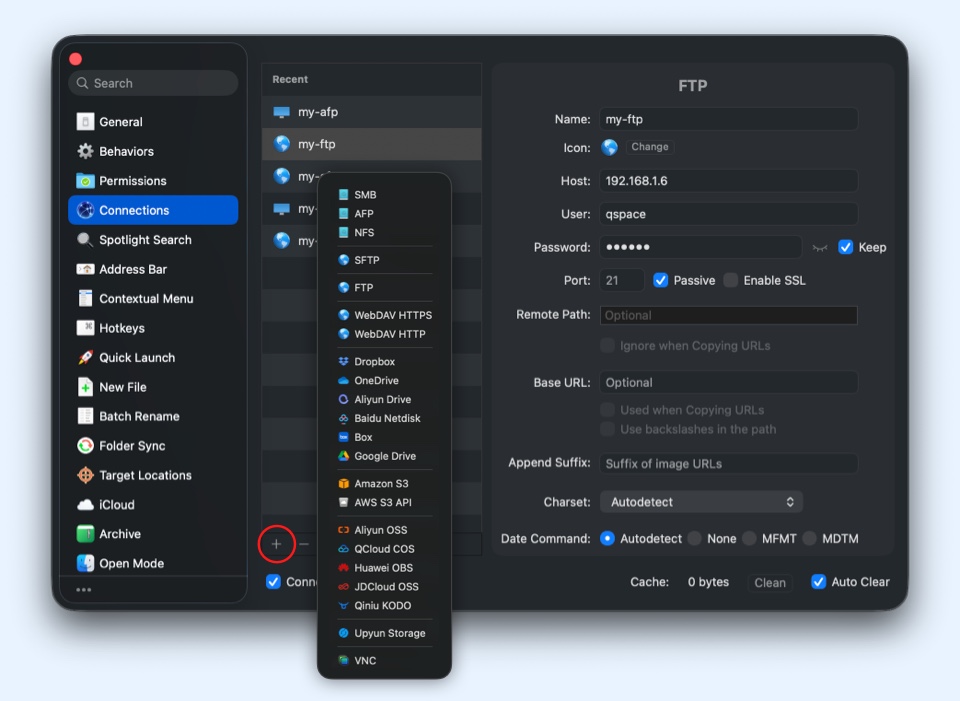The image size is (960, 701).
Task: Click the eye icon to reveal password
Action: (820, 248)
